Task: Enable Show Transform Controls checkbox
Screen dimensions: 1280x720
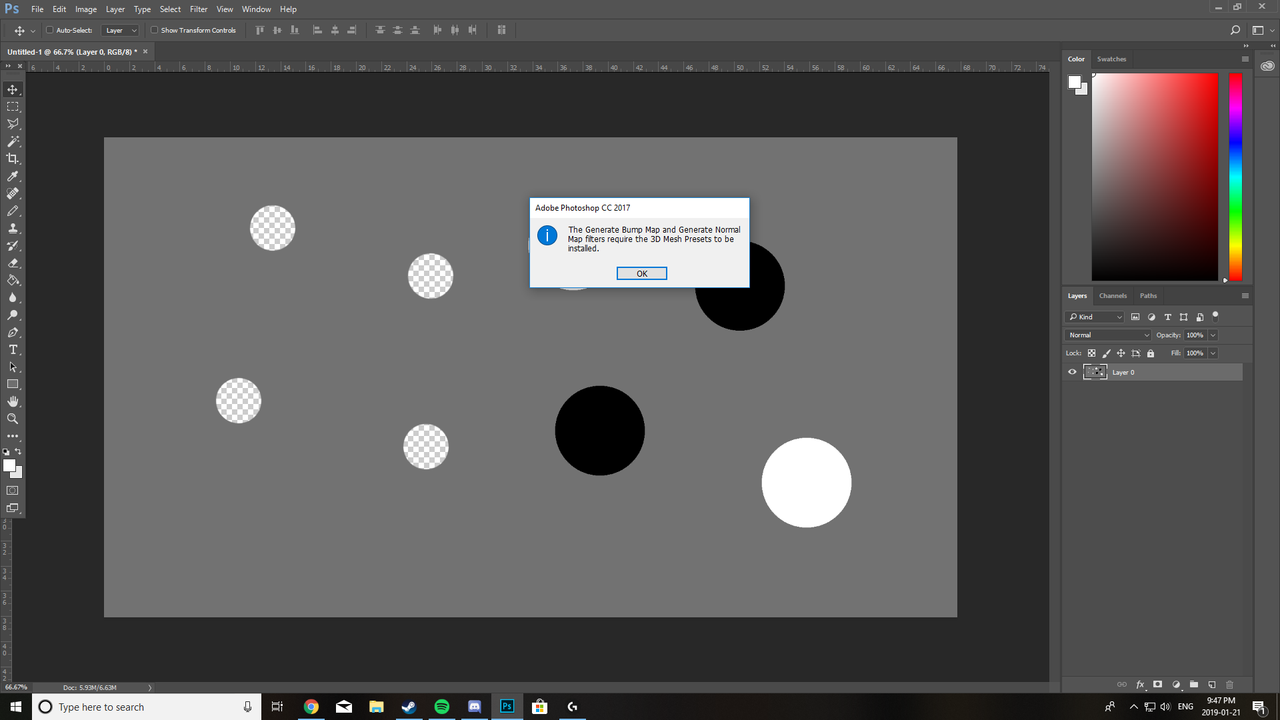Action: click(x=155, y=30)
